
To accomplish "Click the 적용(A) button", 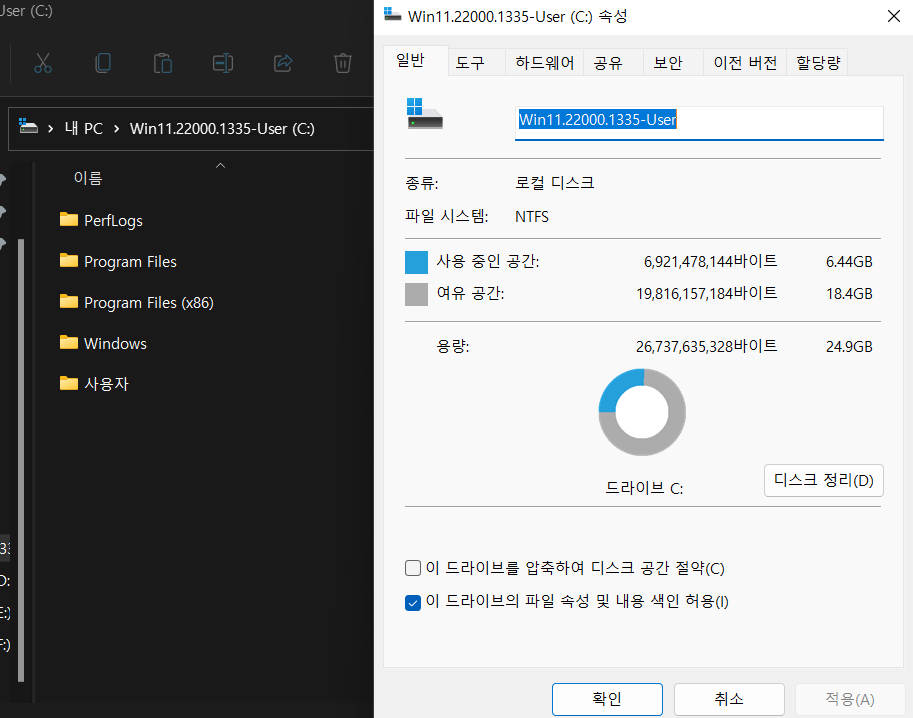I will point(850,699).
